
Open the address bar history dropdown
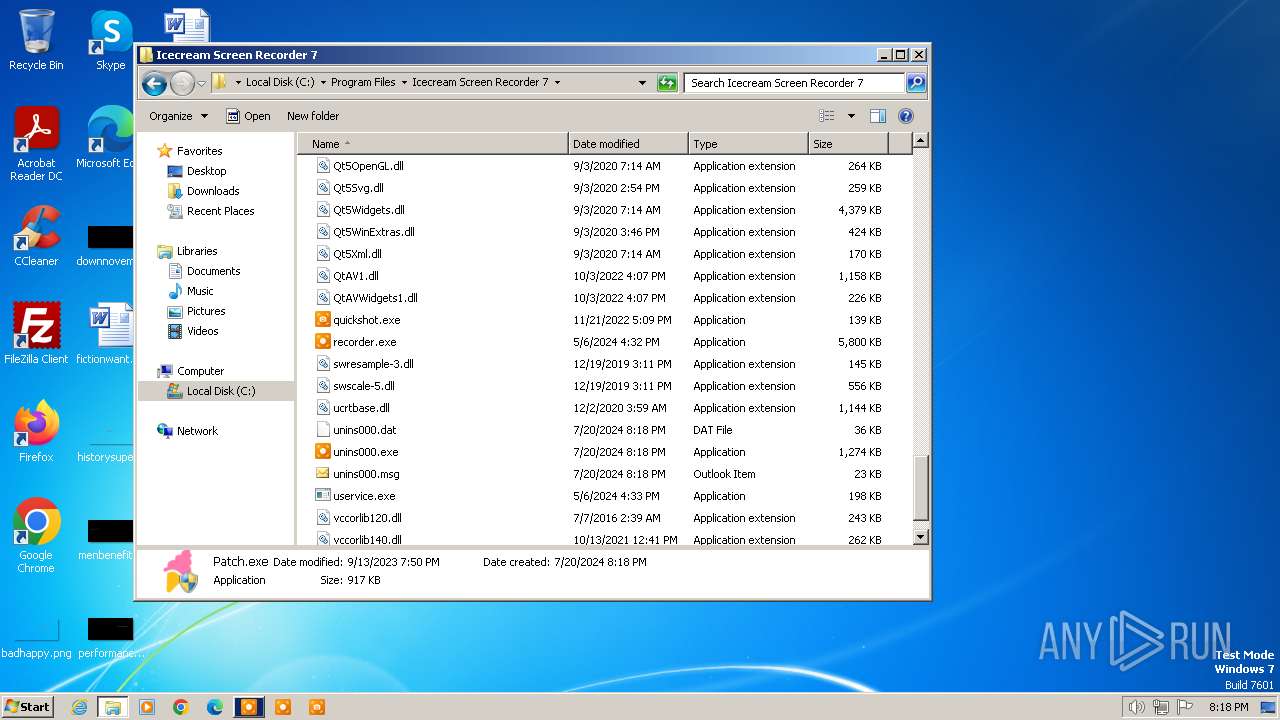pos(642,83)
